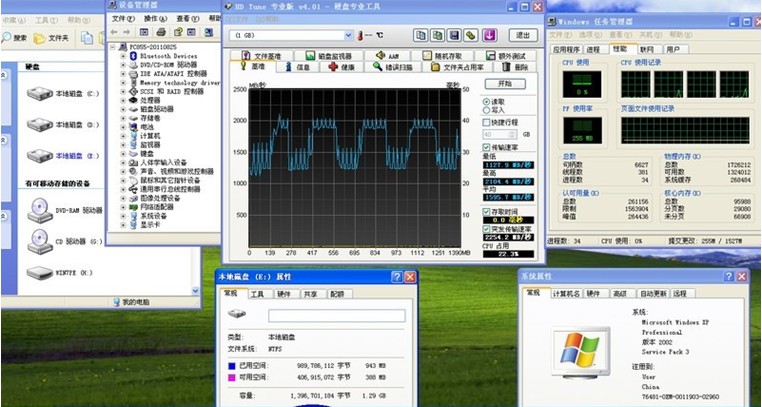Open the HD Tune drive selection dropdown
762x407 pixels.
tap(347, 35)
